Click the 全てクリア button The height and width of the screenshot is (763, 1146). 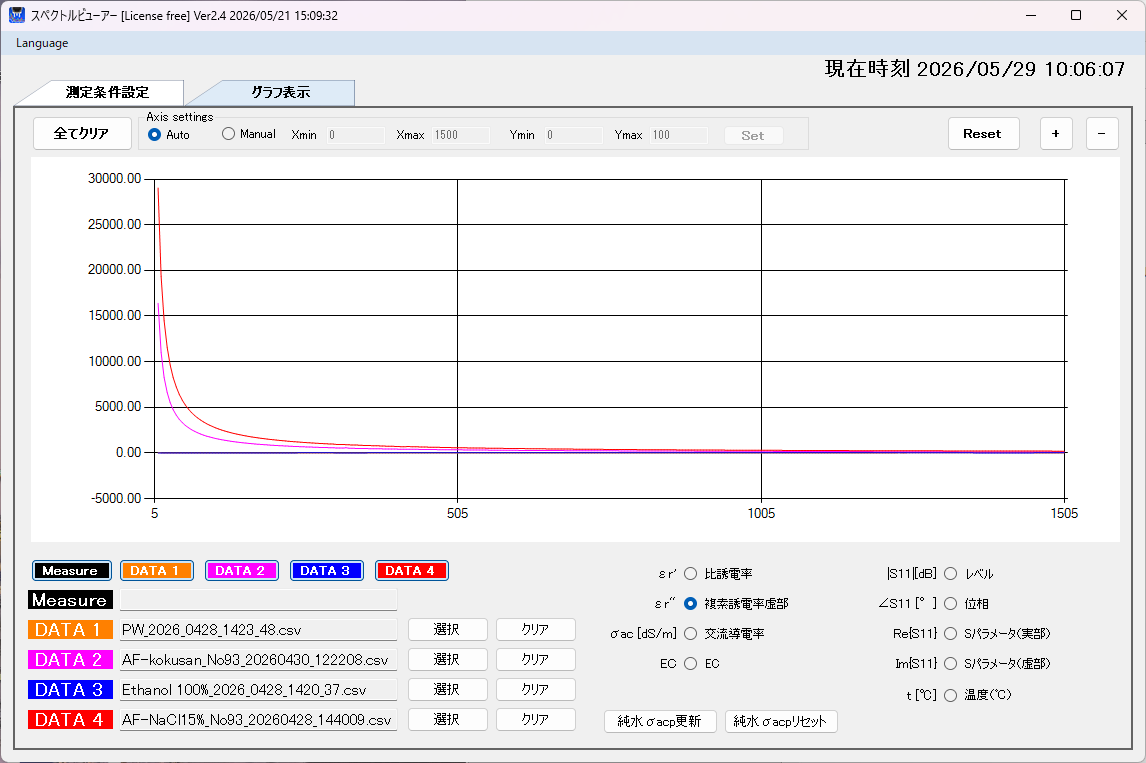[82, 134]
